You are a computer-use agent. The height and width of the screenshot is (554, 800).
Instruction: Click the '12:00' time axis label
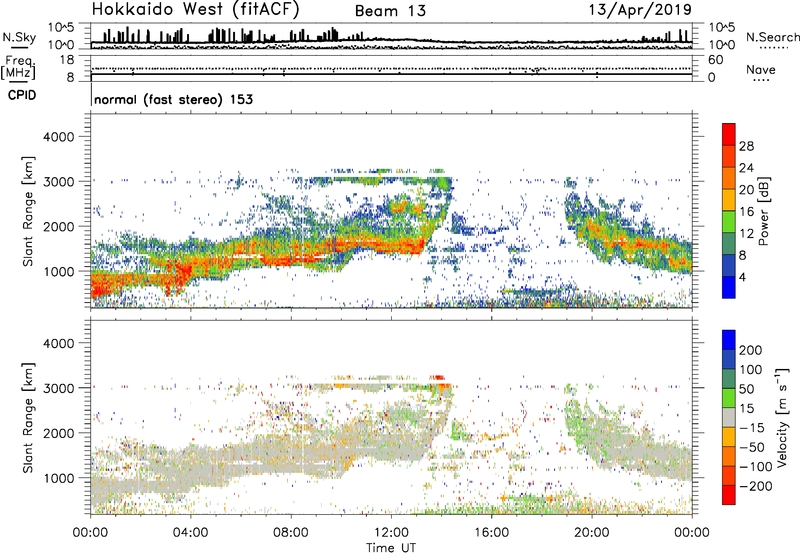point(391,533)
